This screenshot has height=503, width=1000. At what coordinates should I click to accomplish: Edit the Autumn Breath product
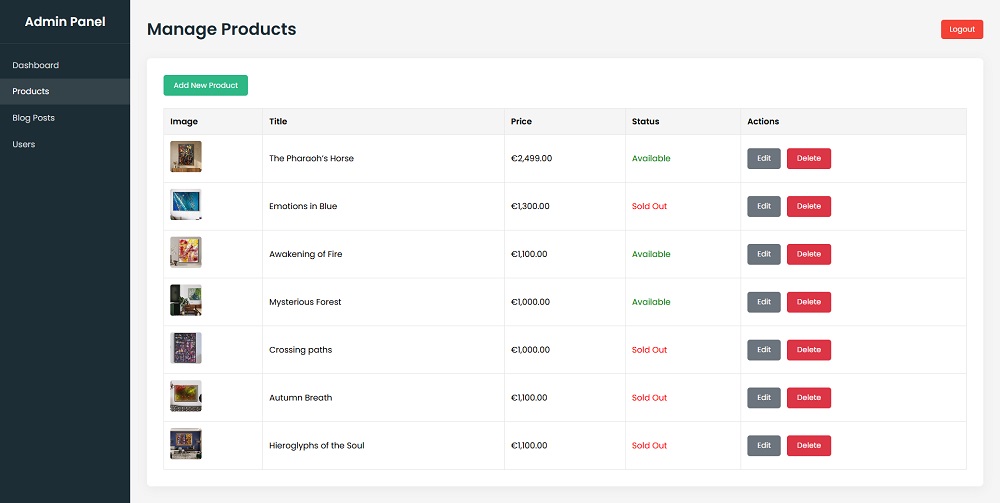point(763,398)
